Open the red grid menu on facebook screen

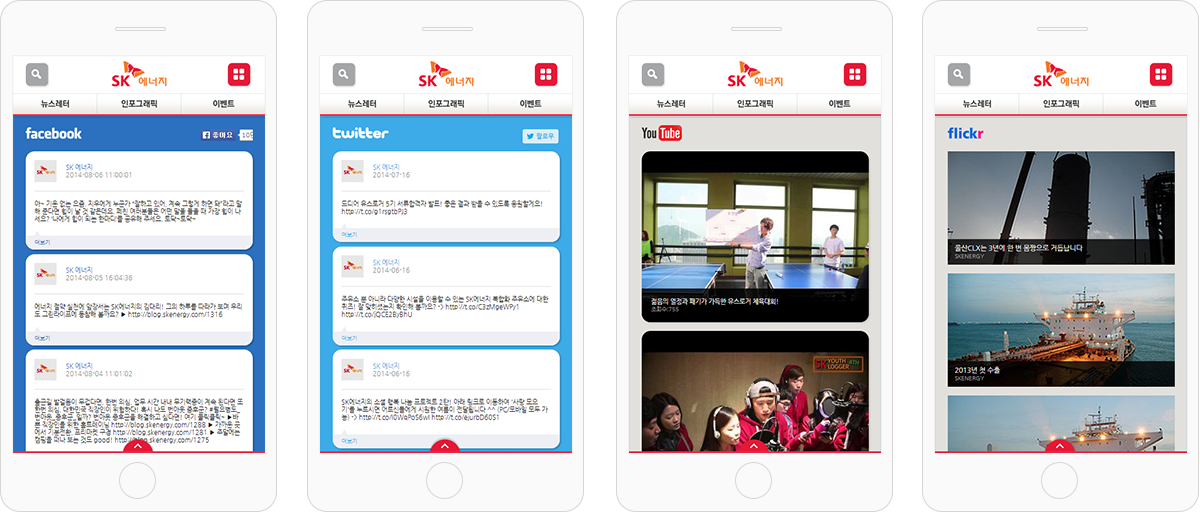(x=239, y=74)
